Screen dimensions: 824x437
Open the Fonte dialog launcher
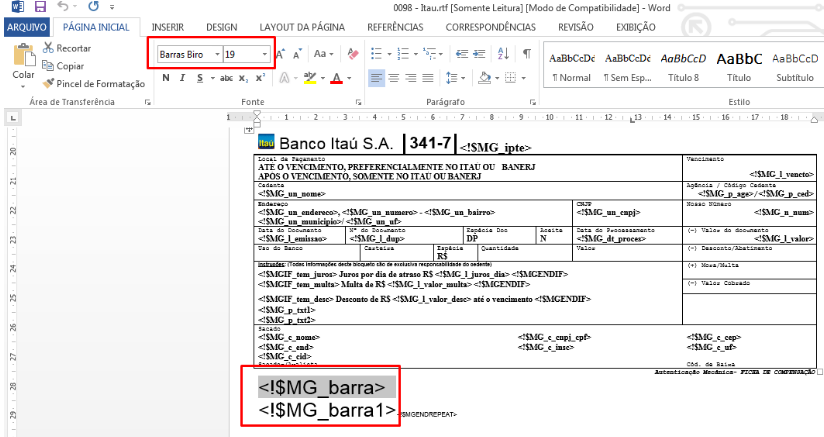pos(358,102)
